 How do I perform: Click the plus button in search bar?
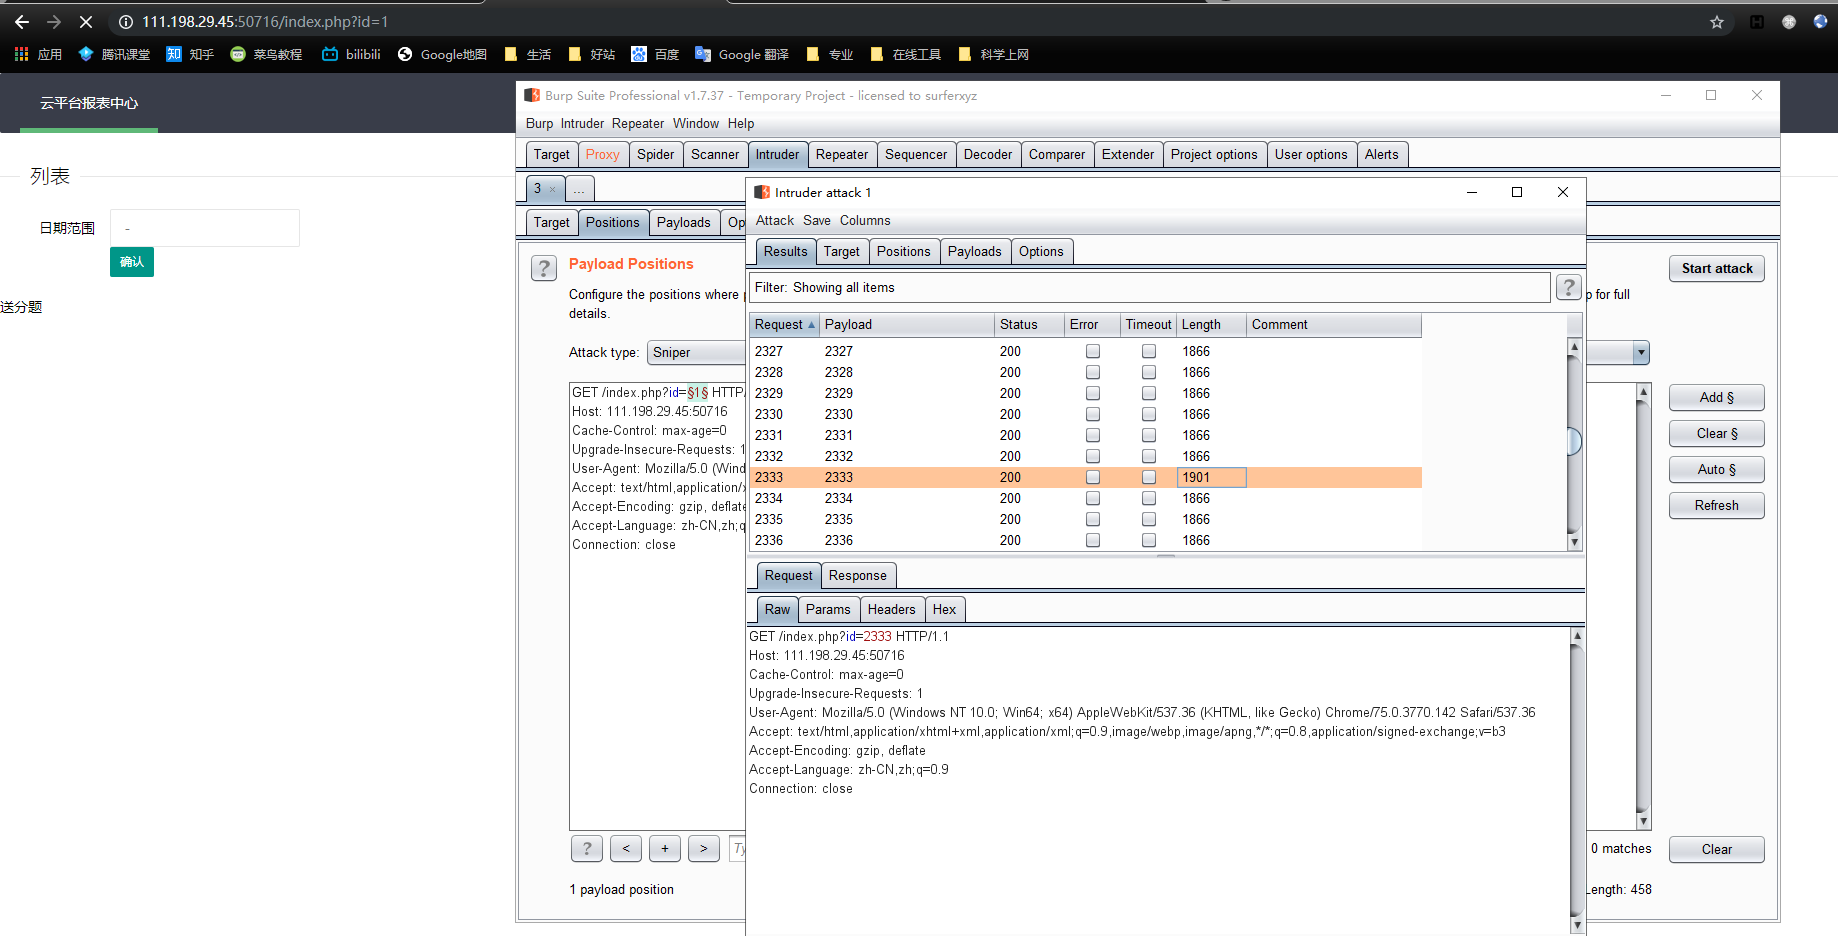coord(665,848)
